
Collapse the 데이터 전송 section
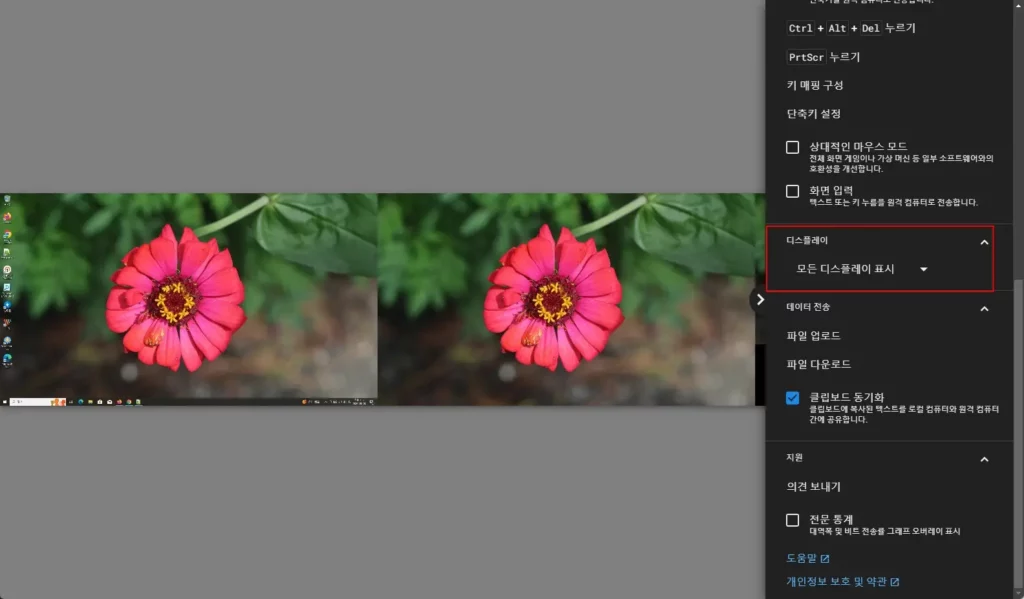pos(984,309)
